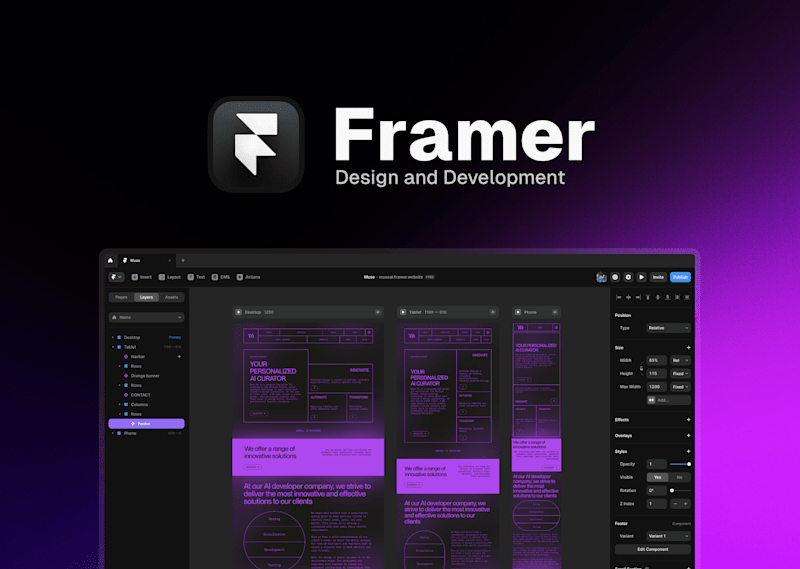Click the user avatar in top bar

click(x=602, y=277)
